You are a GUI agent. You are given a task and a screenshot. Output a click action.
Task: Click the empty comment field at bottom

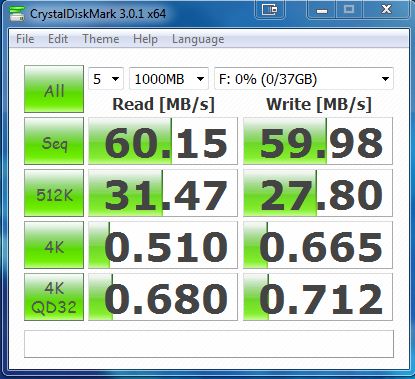[209, 344]
